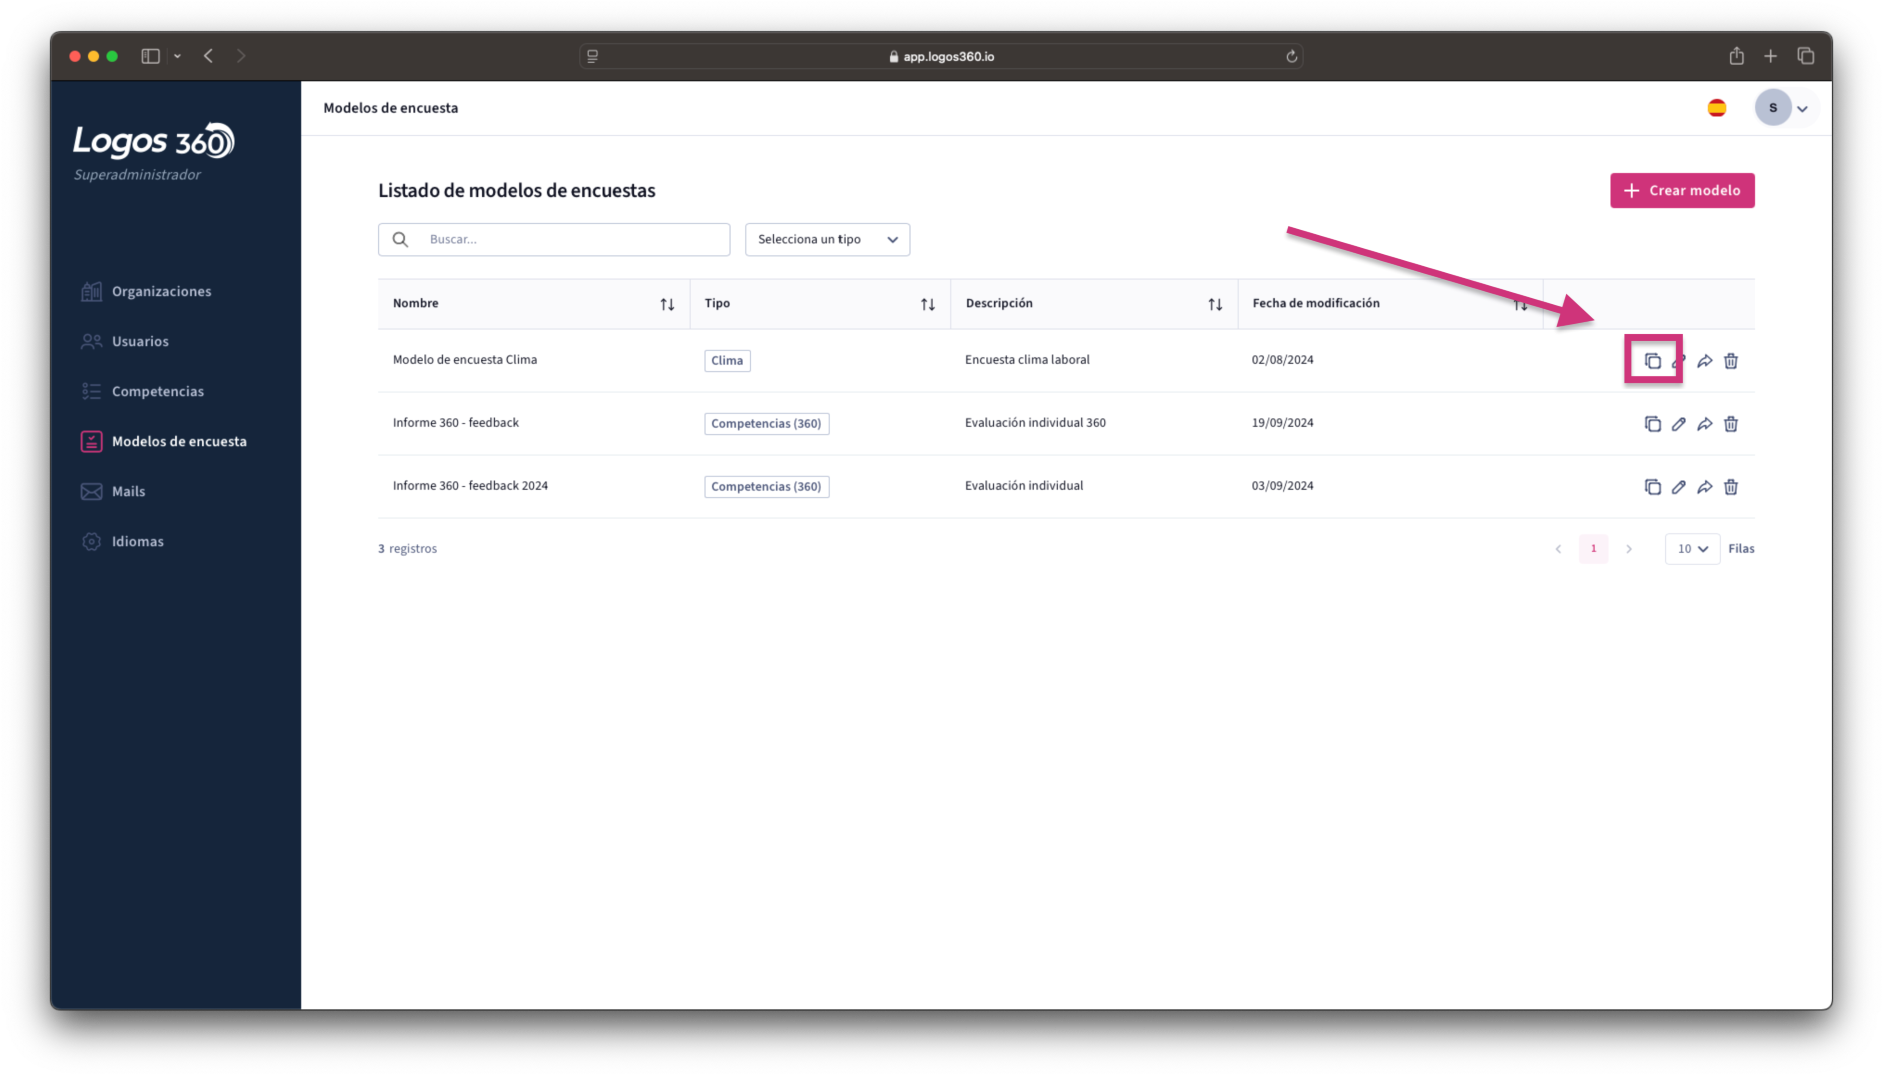Edit the Informe 360 - feedback 2024 row

(1679, 487)
